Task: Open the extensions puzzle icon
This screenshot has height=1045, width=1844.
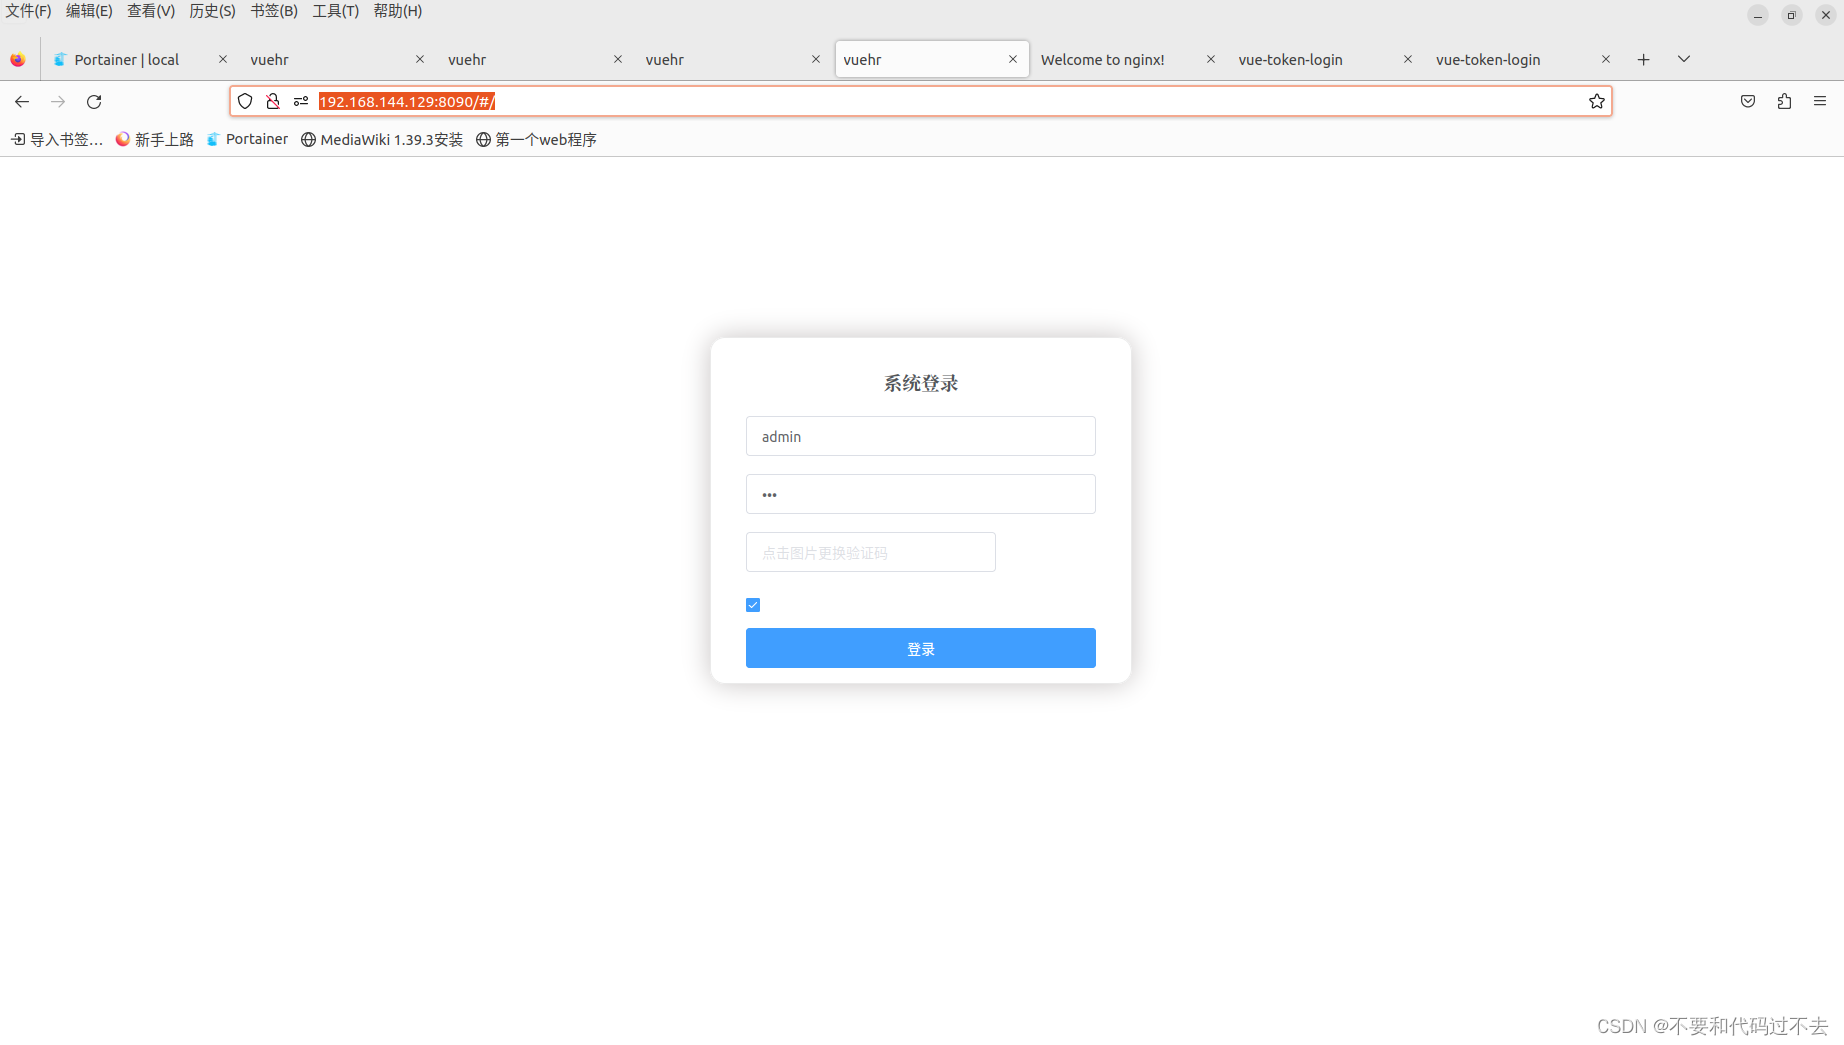Action: (x=1784, y=101)
